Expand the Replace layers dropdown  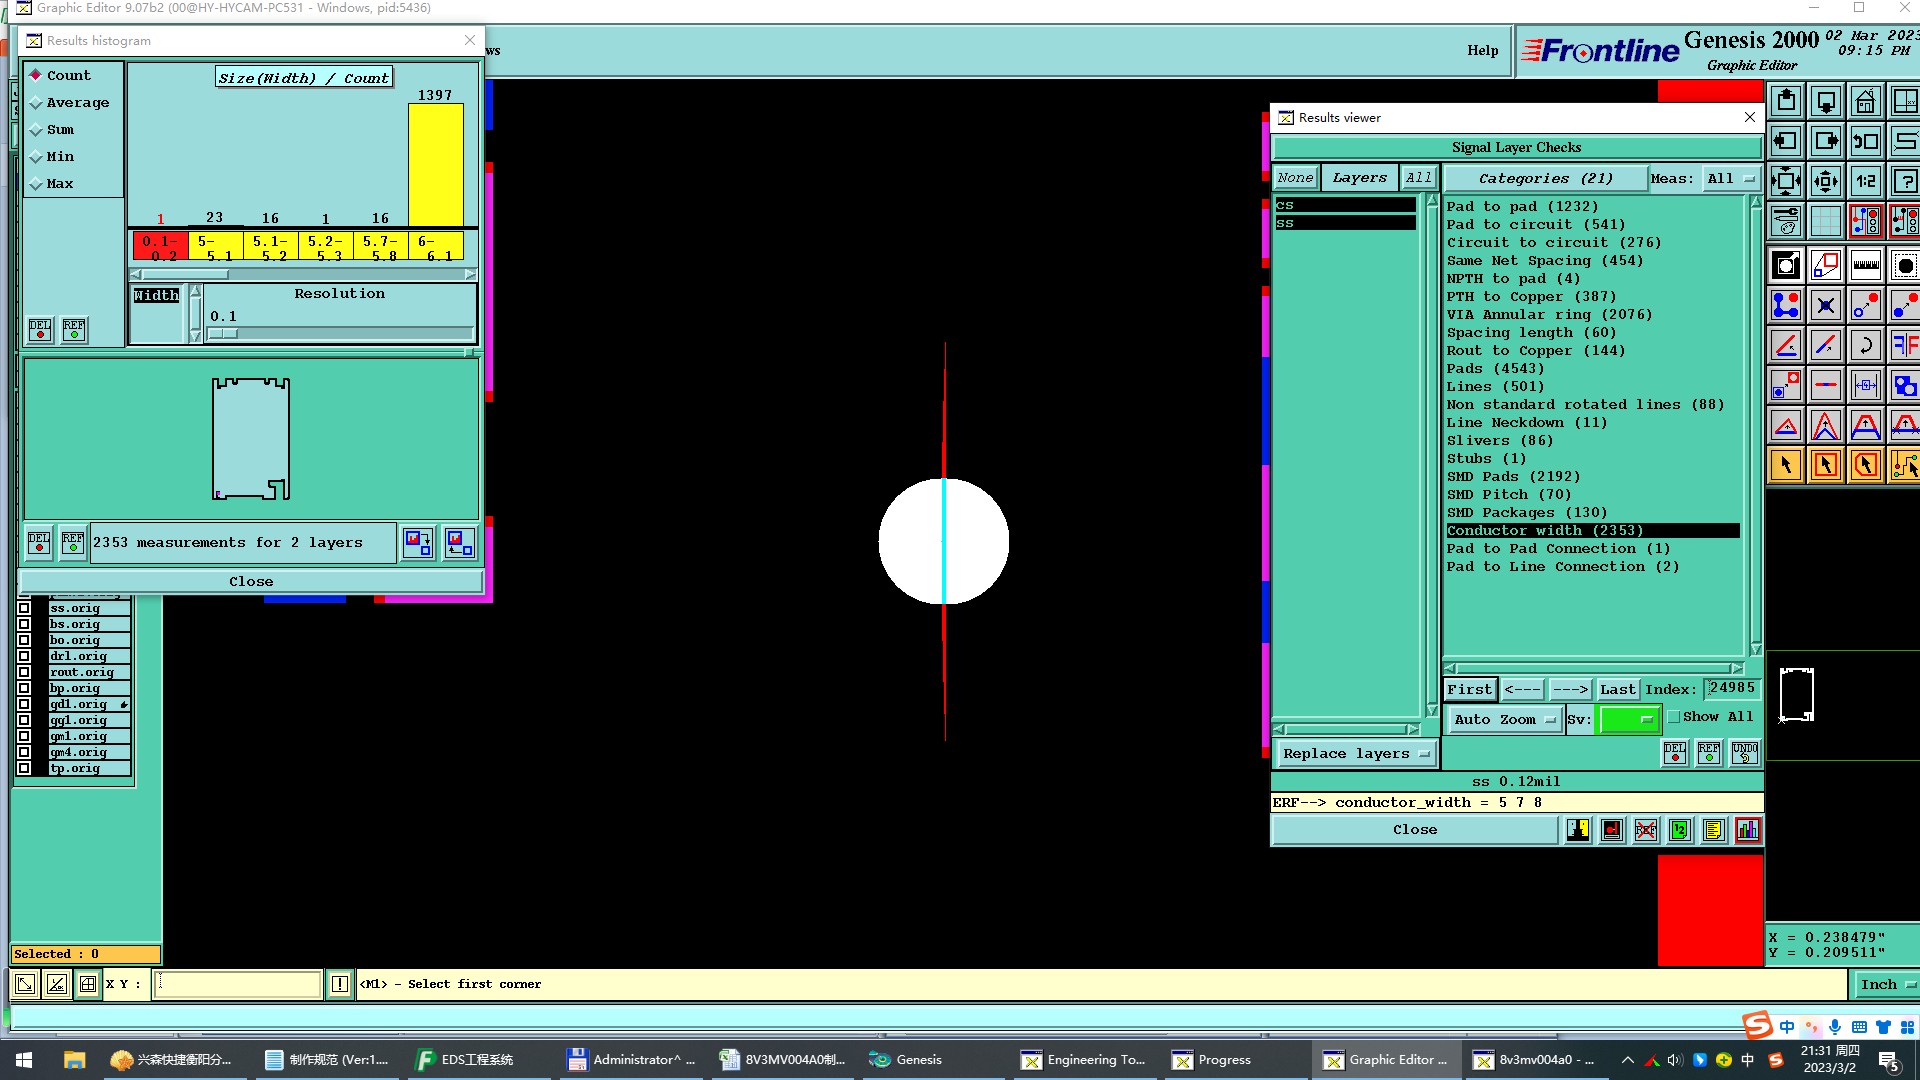[1356, 754]
